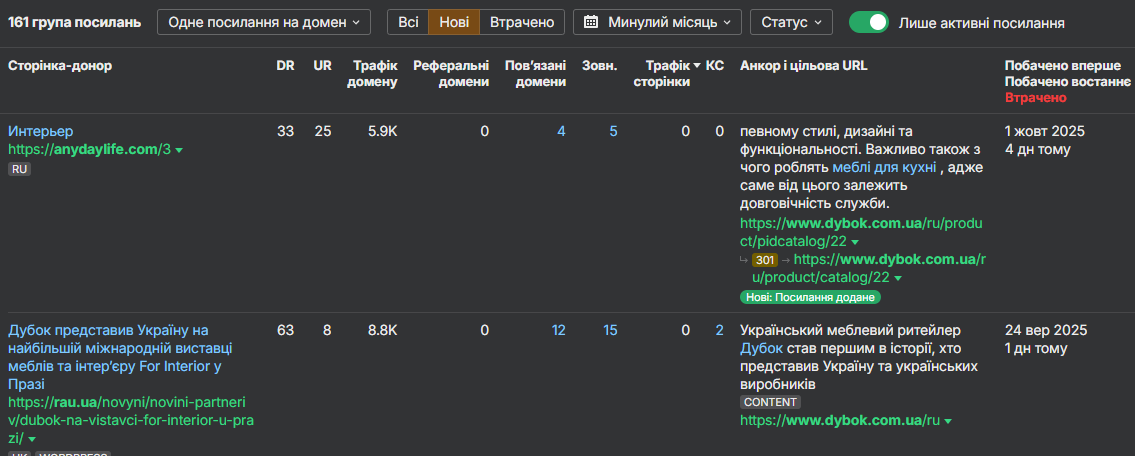Select the 'Втрачено' tab
Viewport: 1135px width, 456px height.
[x=522, y=22]
